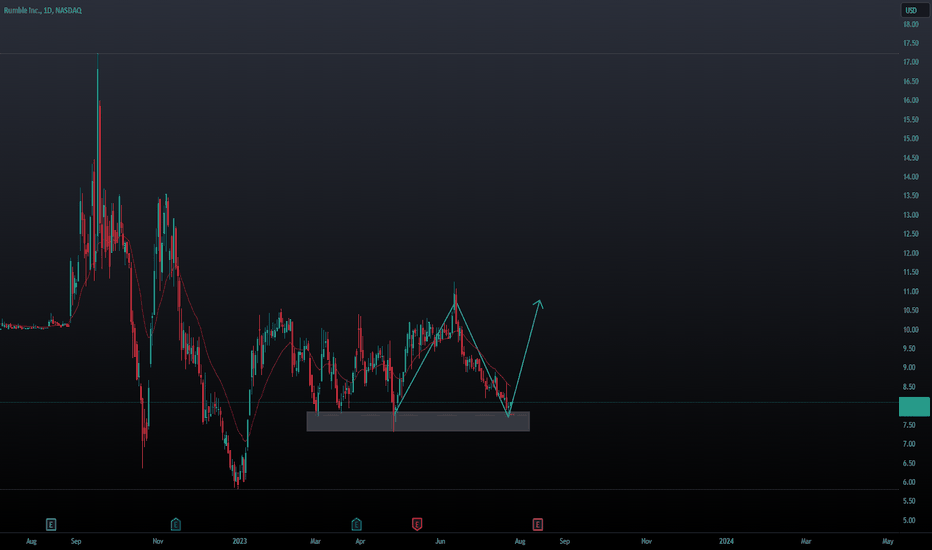The width and height of the screenshot is (932, 550).
Task: Open the teal earnings E marker near Nov 2022
Action: (175, 524)
